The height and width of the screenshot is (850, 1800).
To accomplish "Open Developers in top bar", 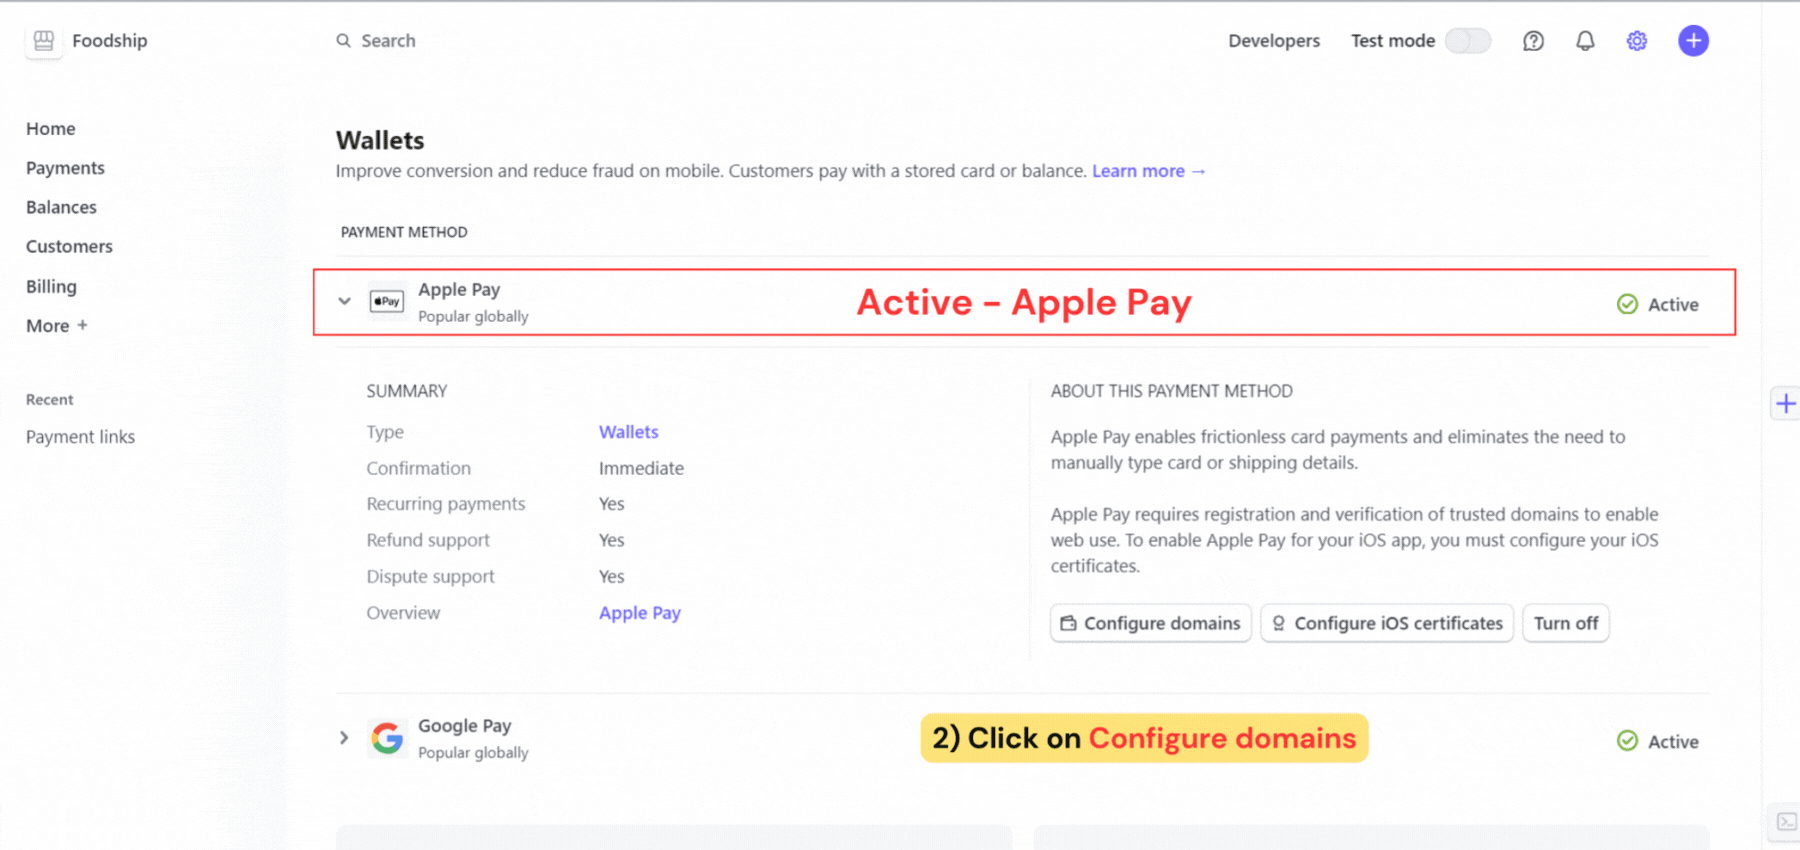I will tap(1274, 41).
